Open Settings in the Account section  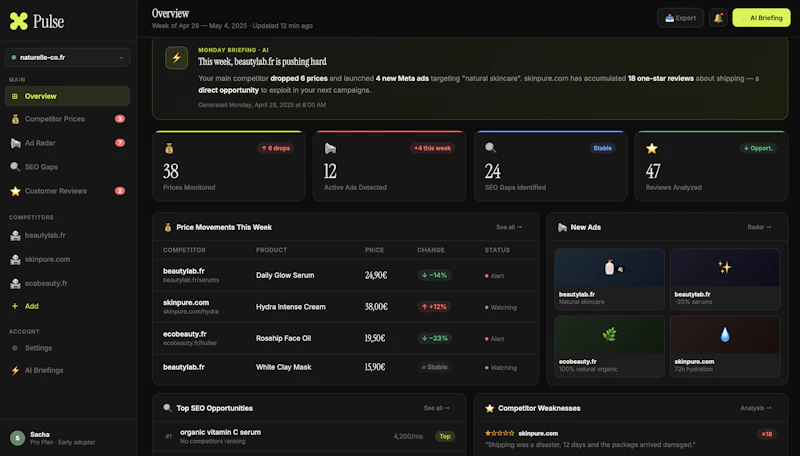coord(67,348)
